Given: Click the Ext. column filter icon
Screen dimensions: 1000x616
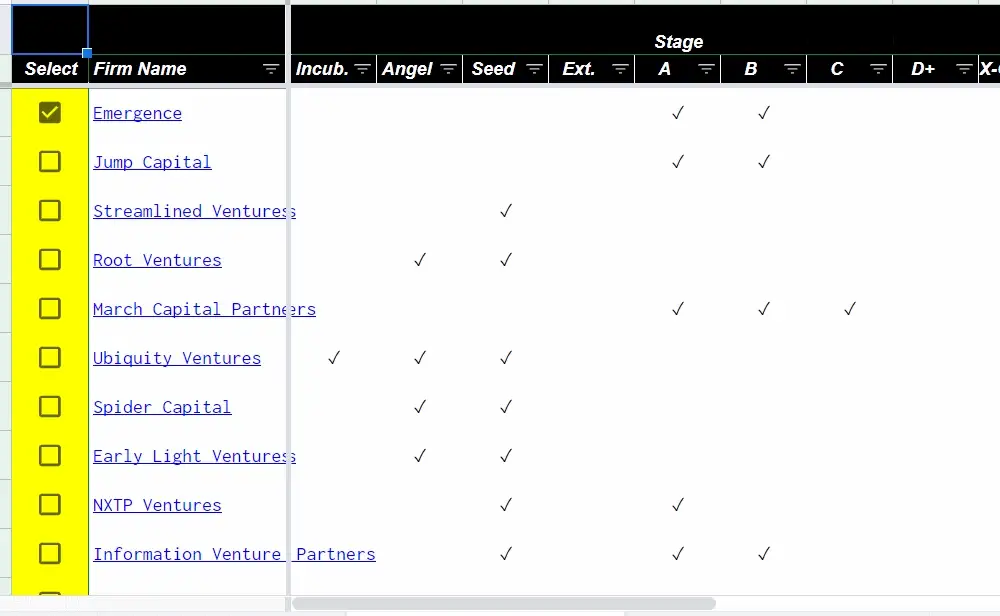Looking at the screenshot, I should point(620,69).
